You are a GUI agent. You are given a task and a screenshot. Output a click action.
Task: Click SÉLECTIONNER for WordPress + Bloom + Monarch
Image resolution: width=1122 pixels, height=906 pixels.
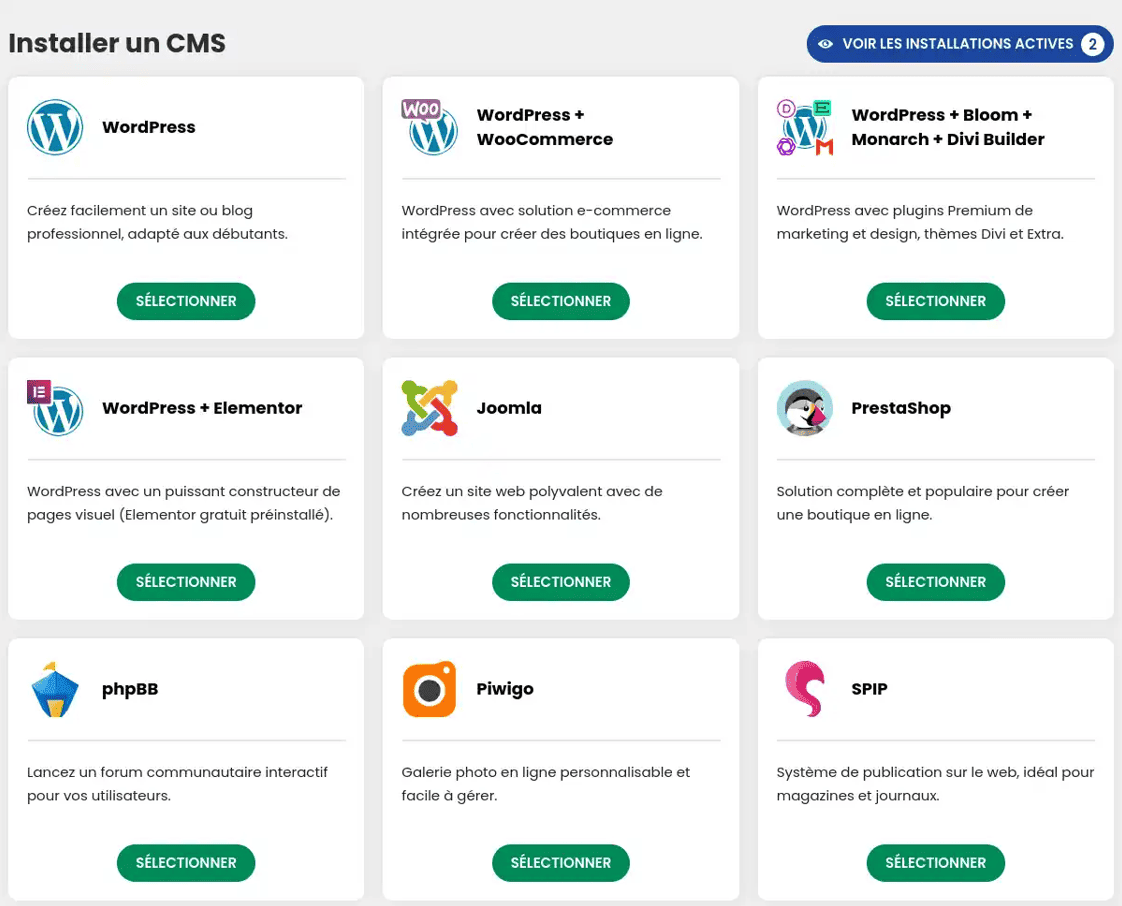(x=935, y=301)
